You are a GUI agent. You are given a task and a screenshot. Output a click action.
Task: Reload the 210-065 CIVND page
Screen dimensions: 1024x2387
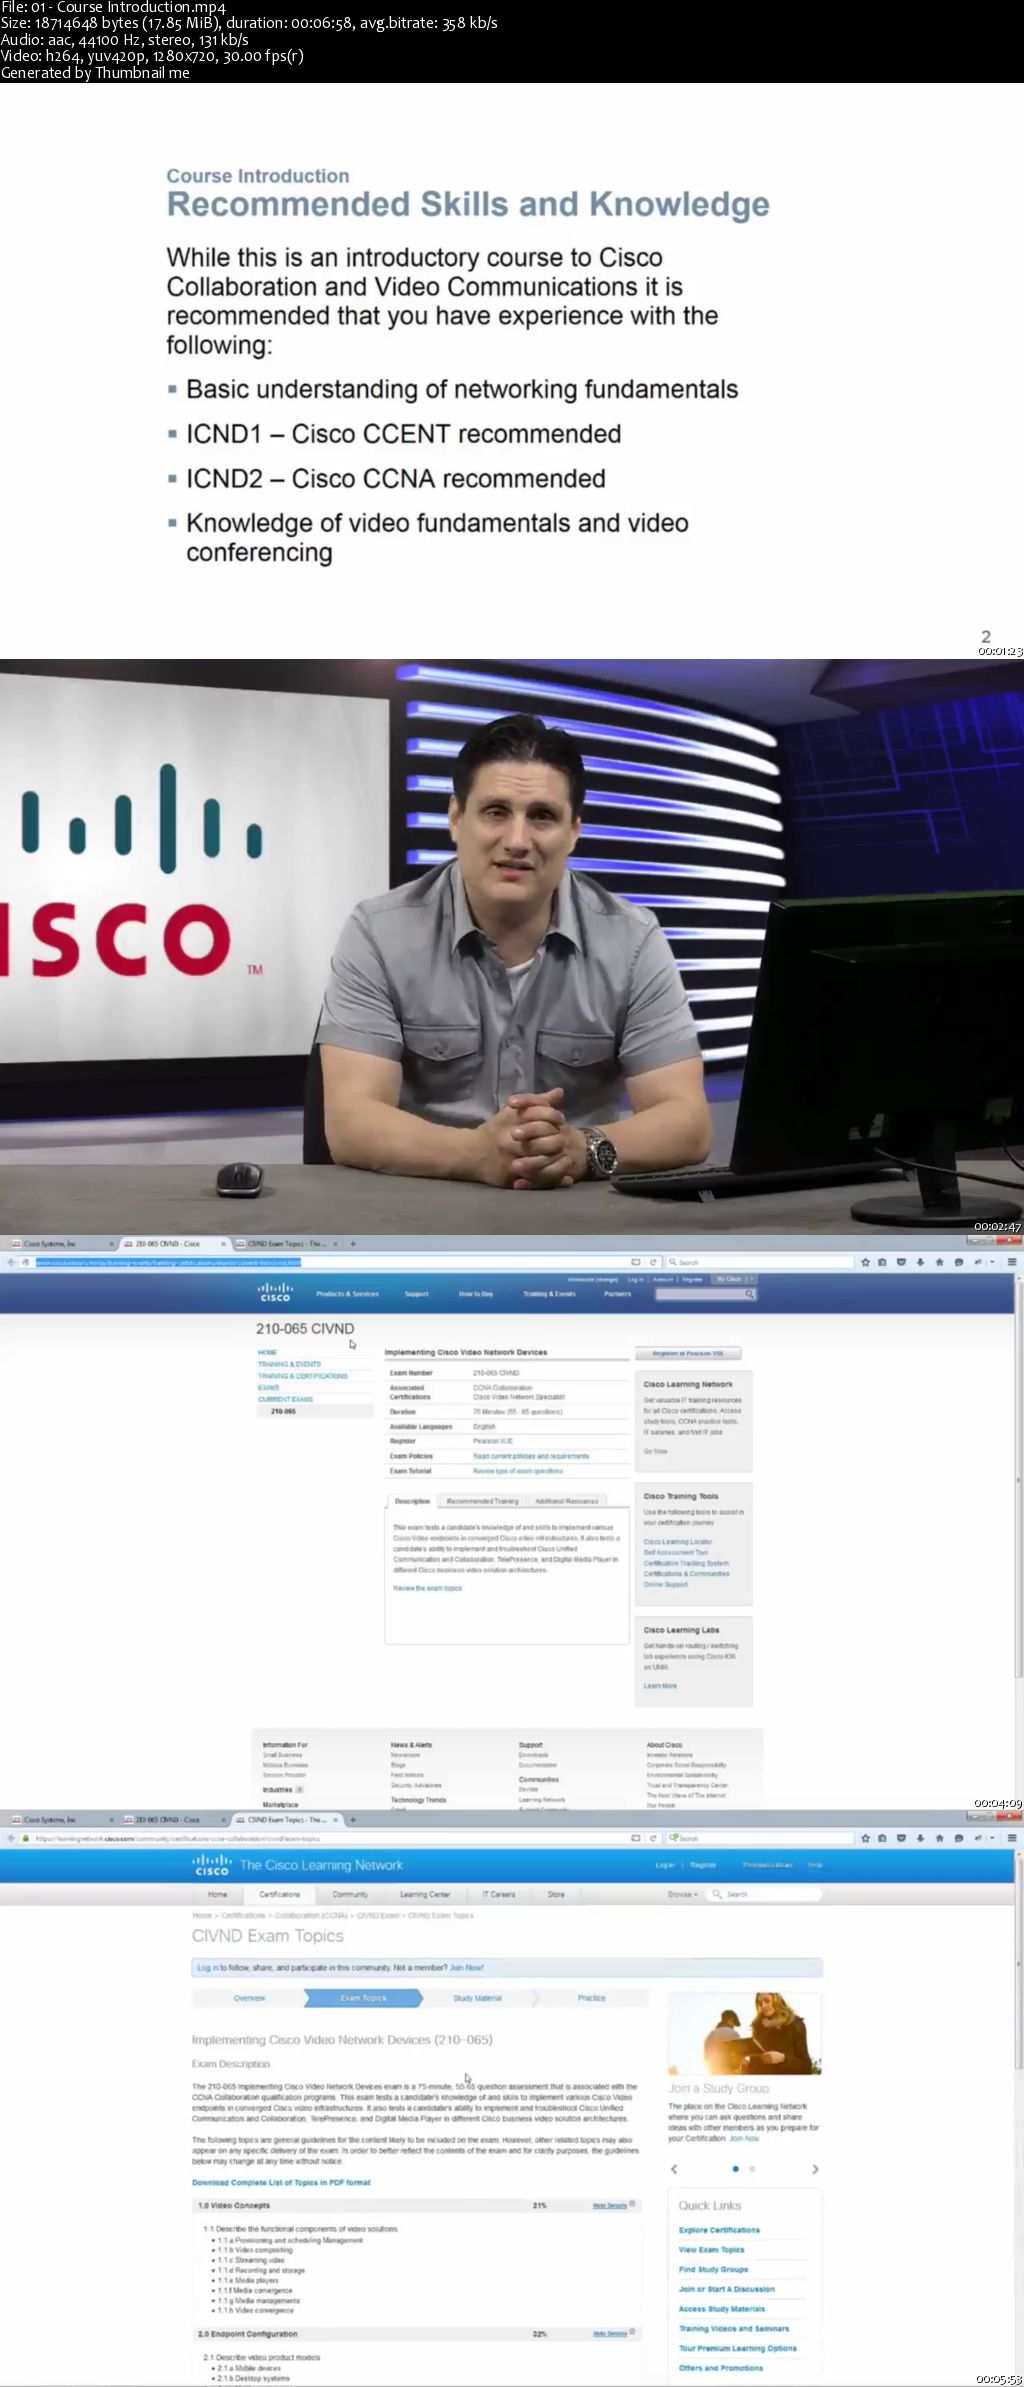(654, 1262)
